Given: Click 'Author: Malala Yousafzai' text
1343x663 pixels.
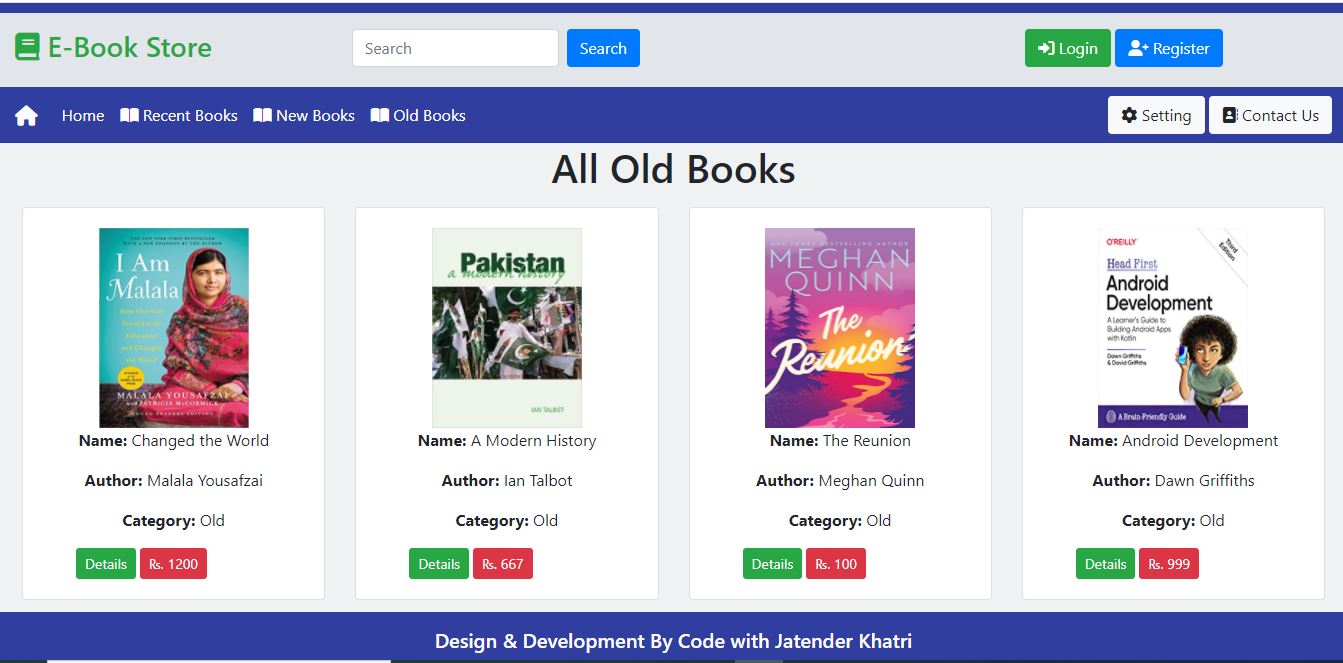Looking at the screenshot, I should (174, 480).
